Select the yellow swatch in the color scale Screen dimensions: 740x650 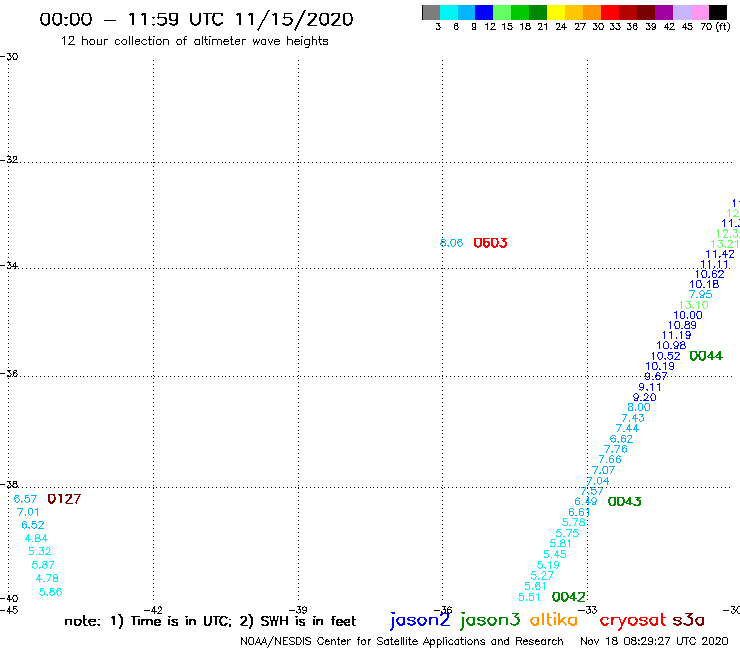(556, 12)
